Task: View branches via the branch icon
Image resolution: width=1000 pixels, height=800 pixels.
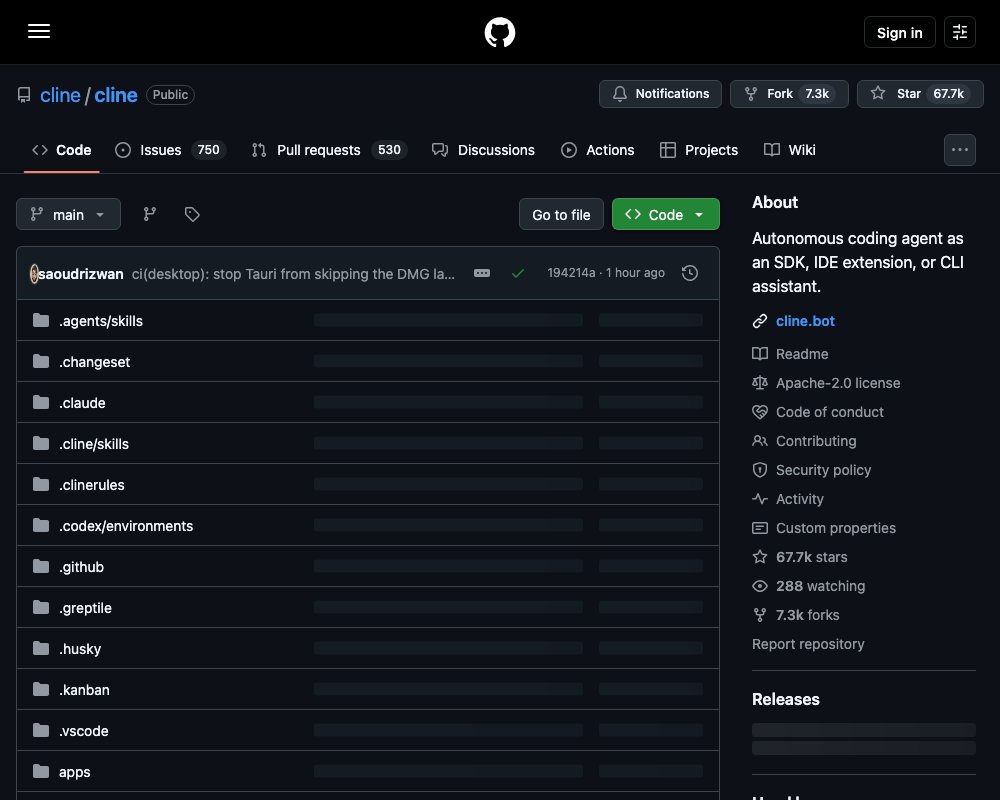Action: (150, 214)
